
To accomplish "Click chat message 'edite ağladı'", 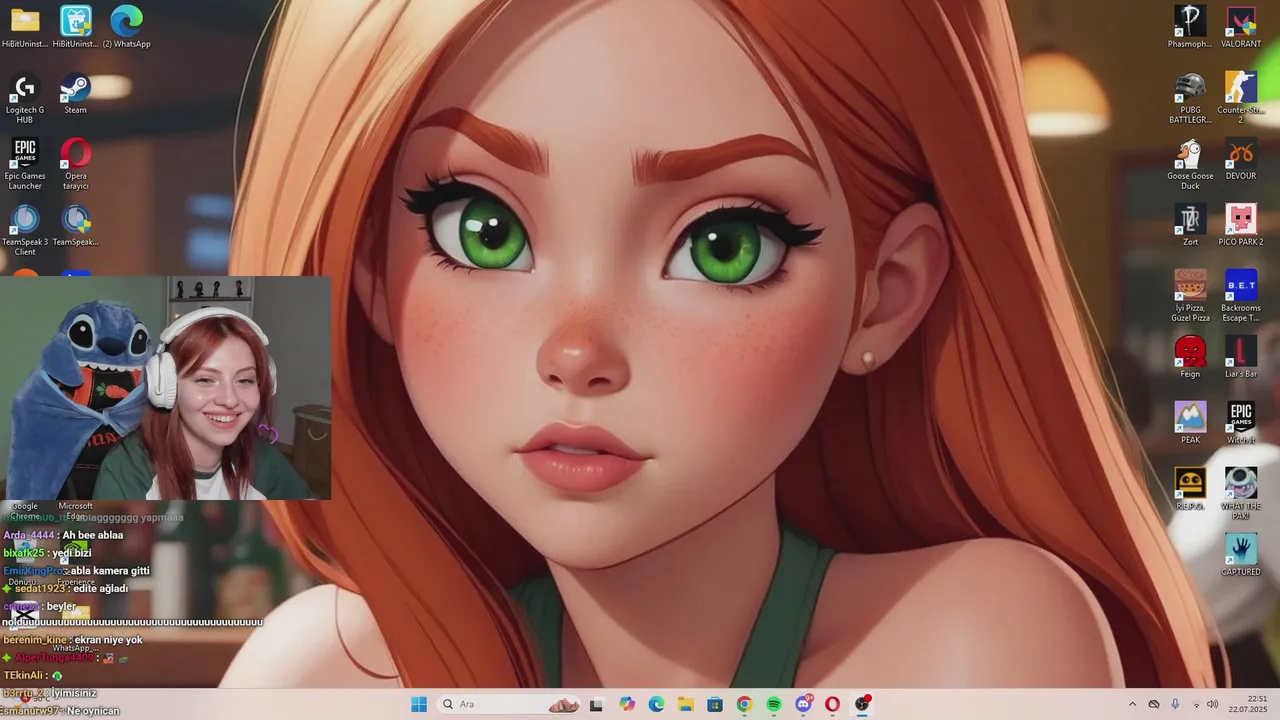I will click(100, 589).
